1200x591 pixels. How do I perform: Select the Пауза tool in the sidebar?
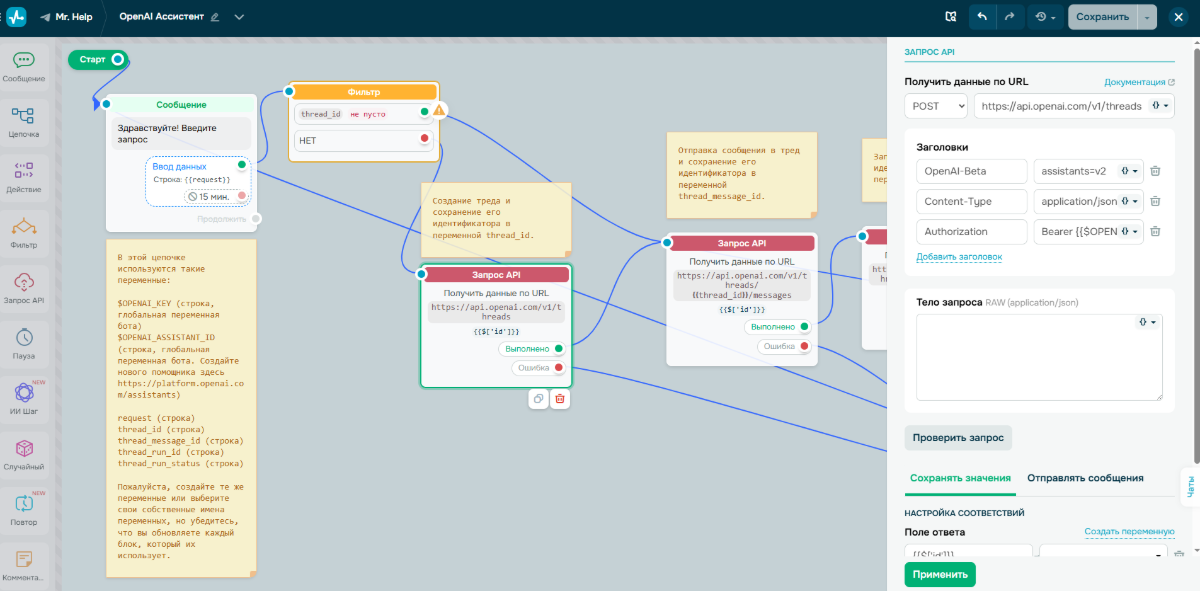click(x=24, y=344)
